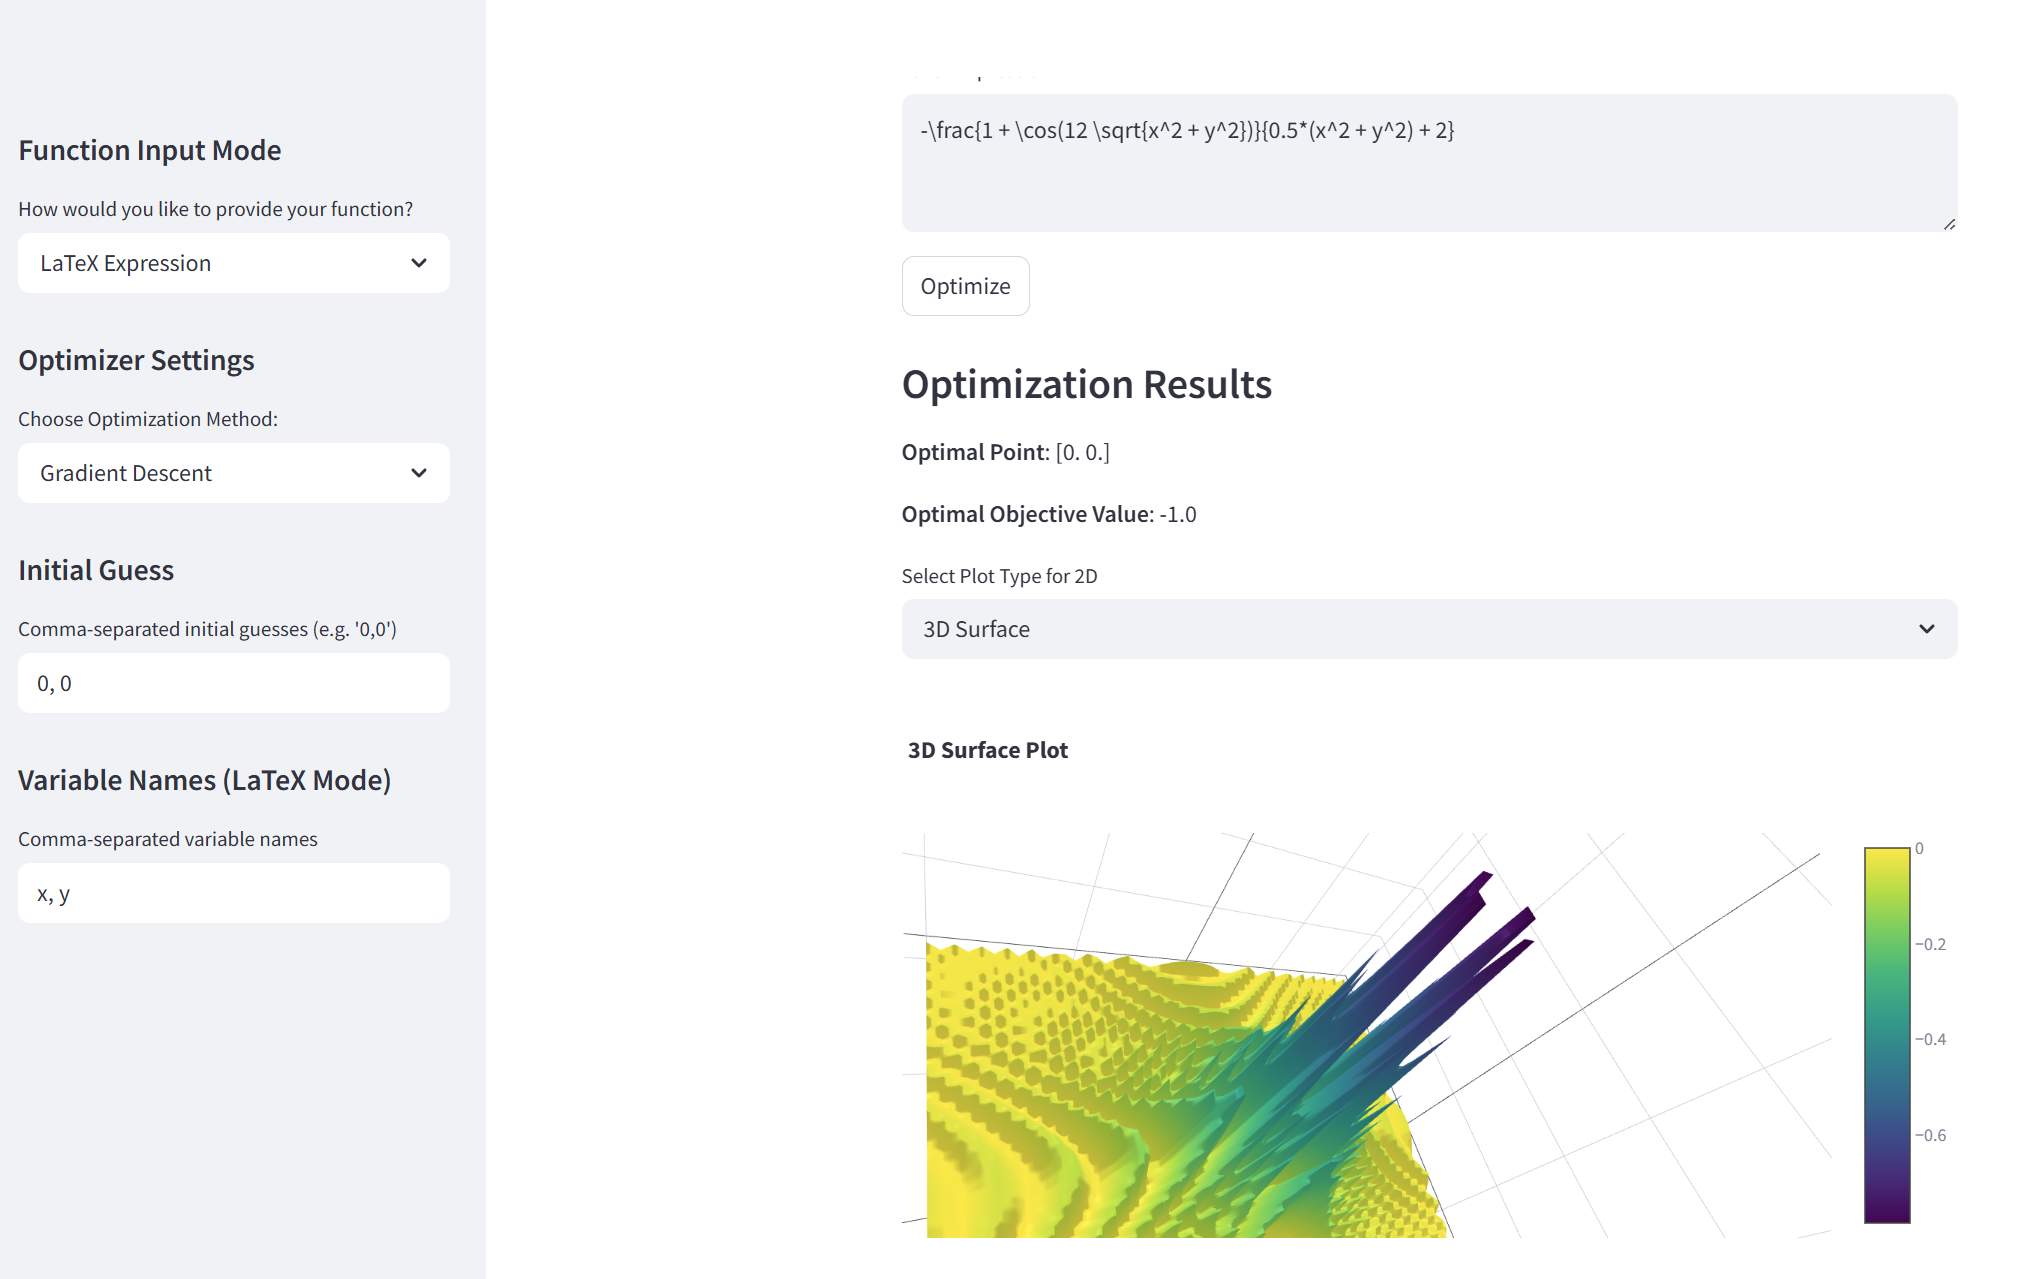The height and width of the screenshot is (1279, 2022).
Task: Open the plot type dropdown showing 3D Surface
Action: click(x=1429, y=629)
